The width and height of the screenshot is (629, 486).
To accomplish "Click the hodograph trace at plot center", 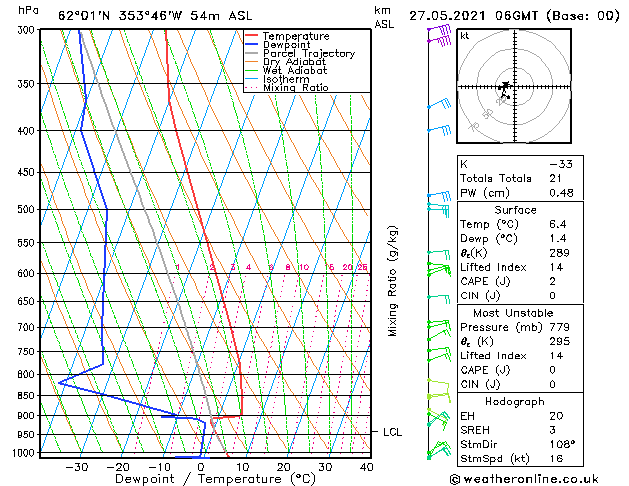I will [504, 89].
